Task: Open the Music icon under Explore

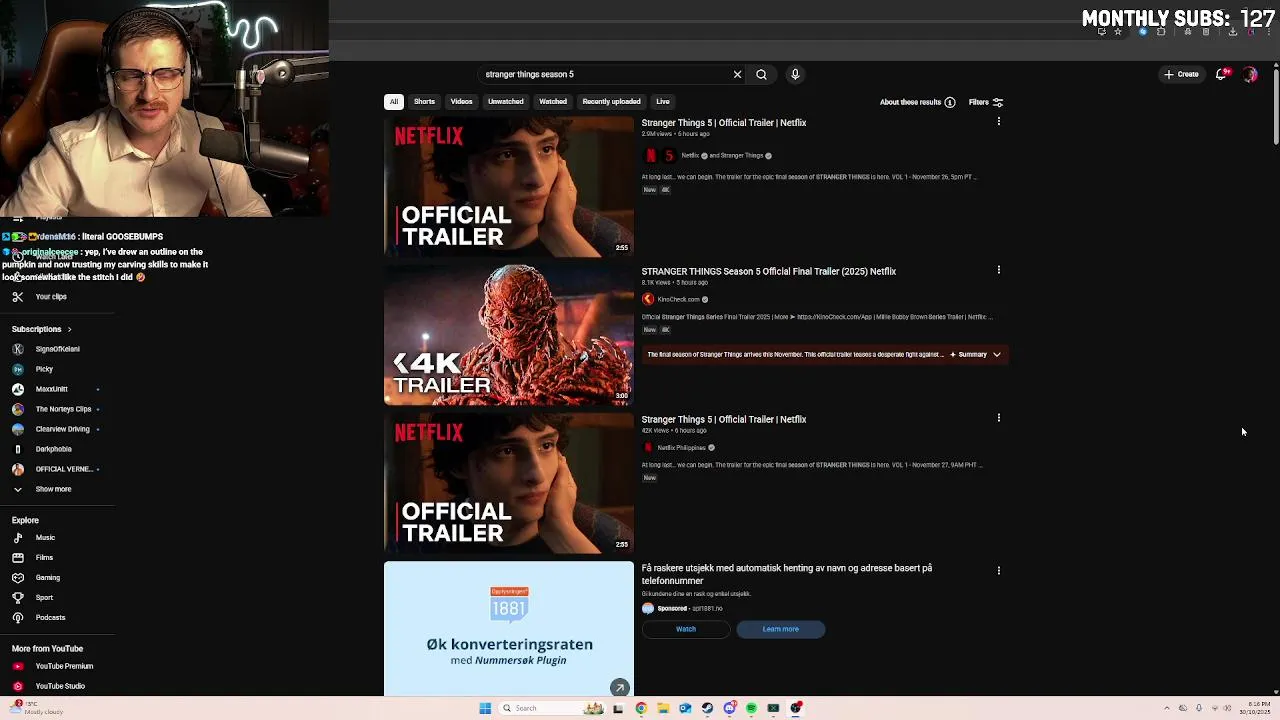Action: [x=17, y=537]
